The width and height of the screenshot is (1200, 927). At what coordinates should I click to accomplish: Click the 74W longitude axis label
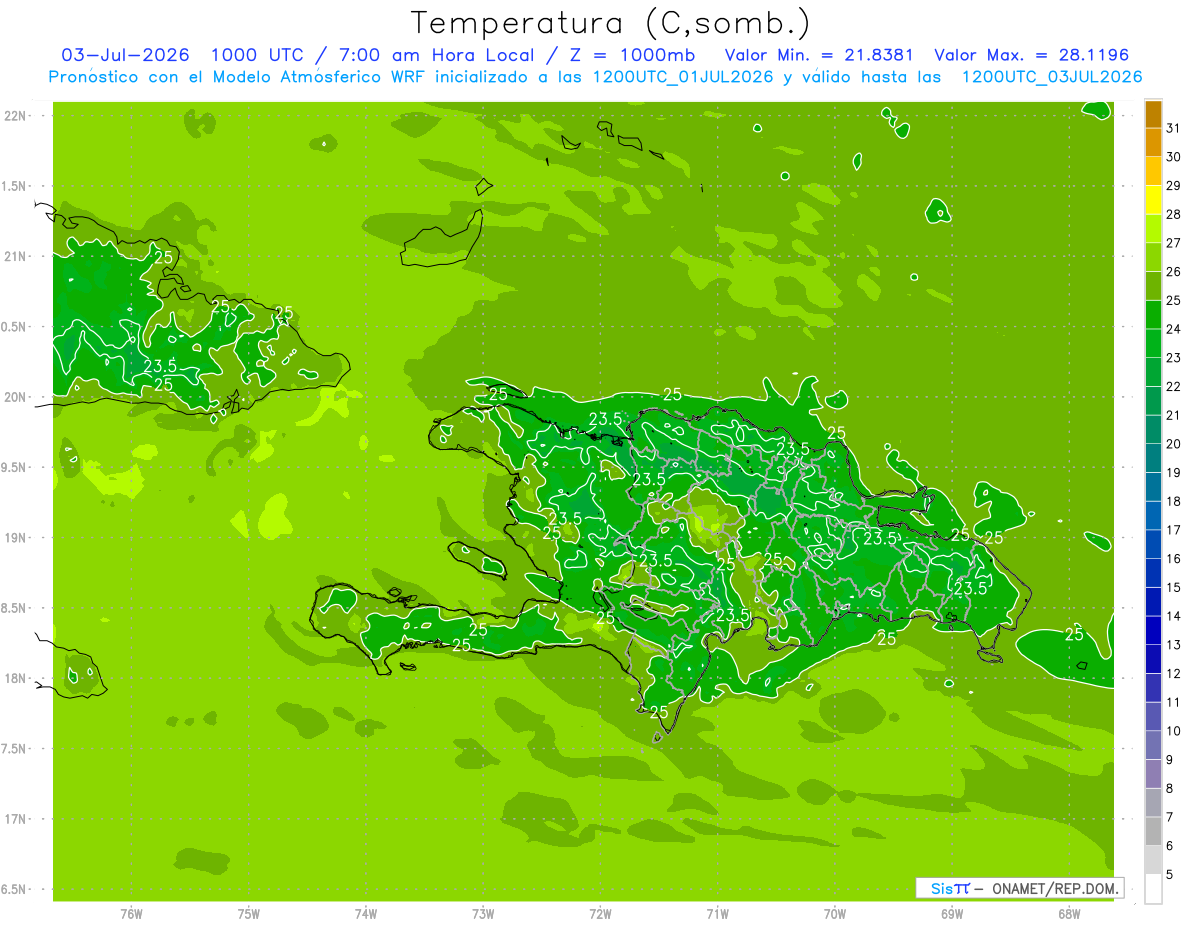tap(366, 914)
